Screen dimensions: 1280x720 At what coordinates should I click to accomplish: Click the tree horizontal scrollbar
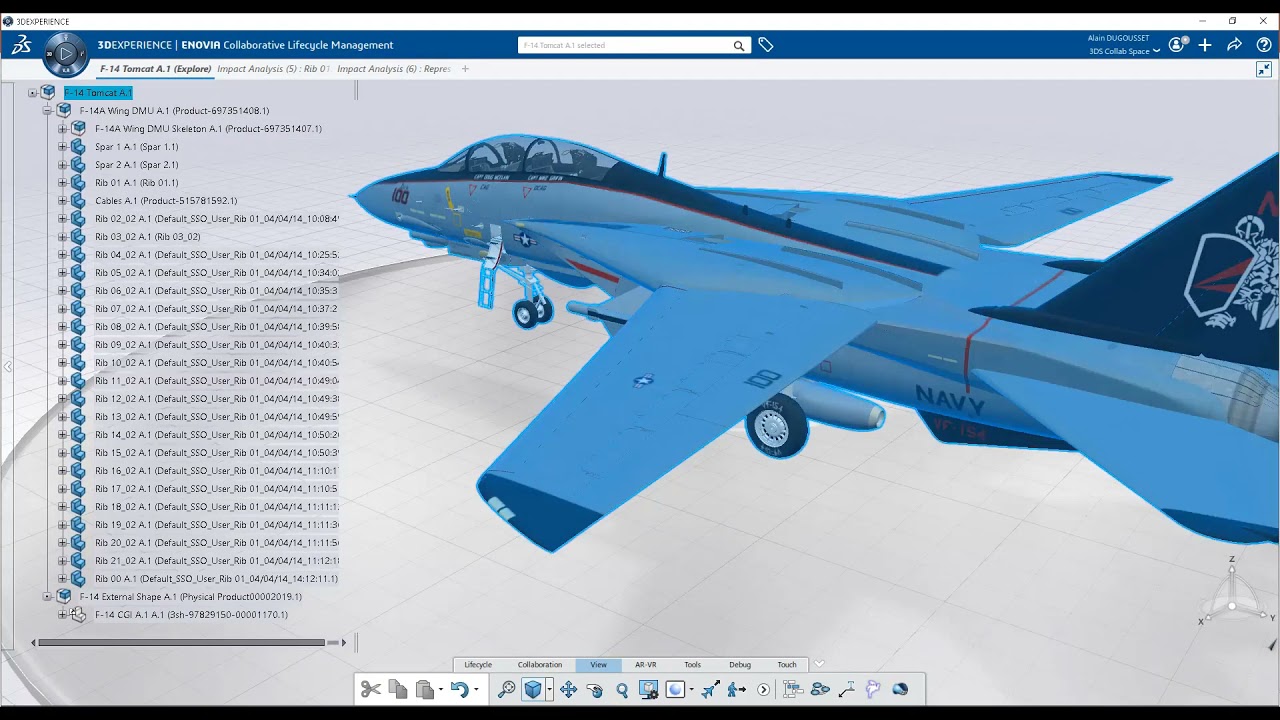point(181,642)
